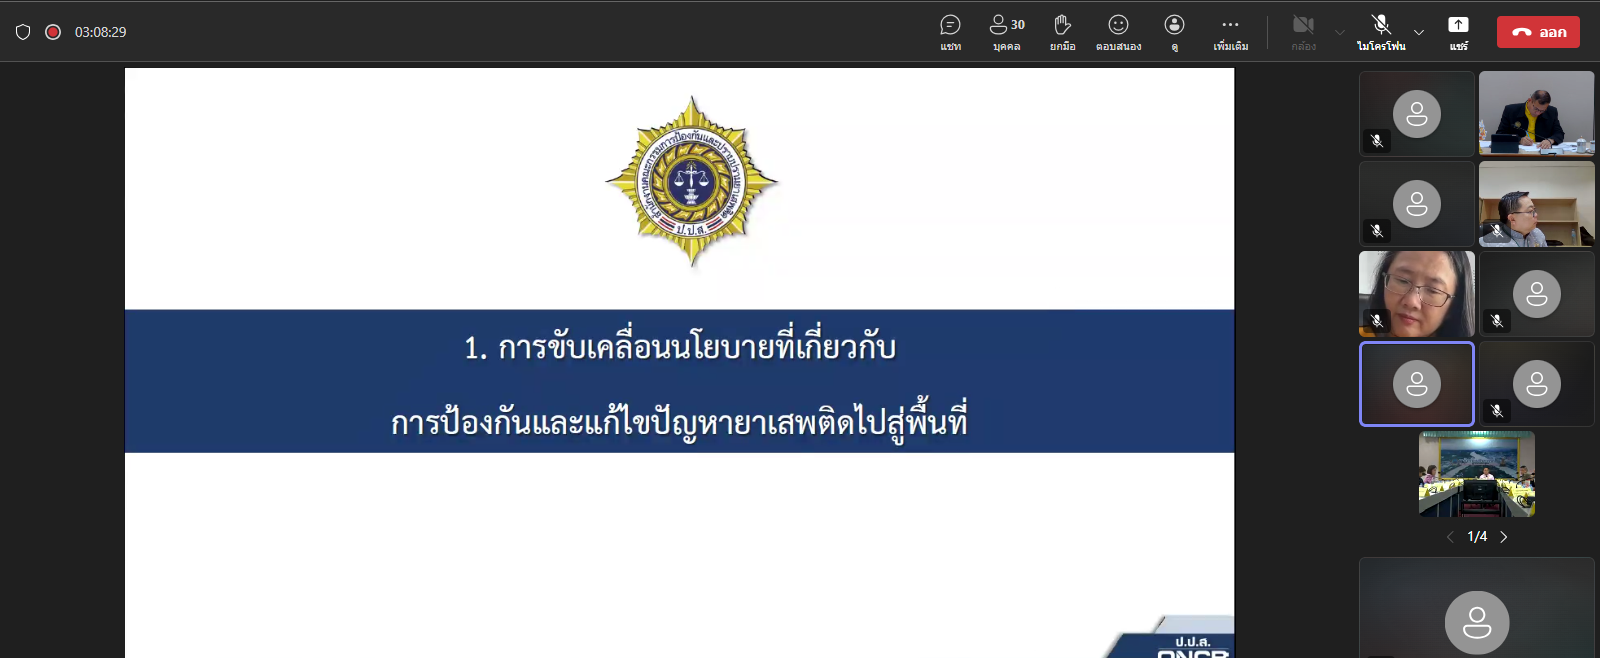The width and height of the screenshot is (1600, 658).
Task: Open the View options icon
Action: point(1174,31)
